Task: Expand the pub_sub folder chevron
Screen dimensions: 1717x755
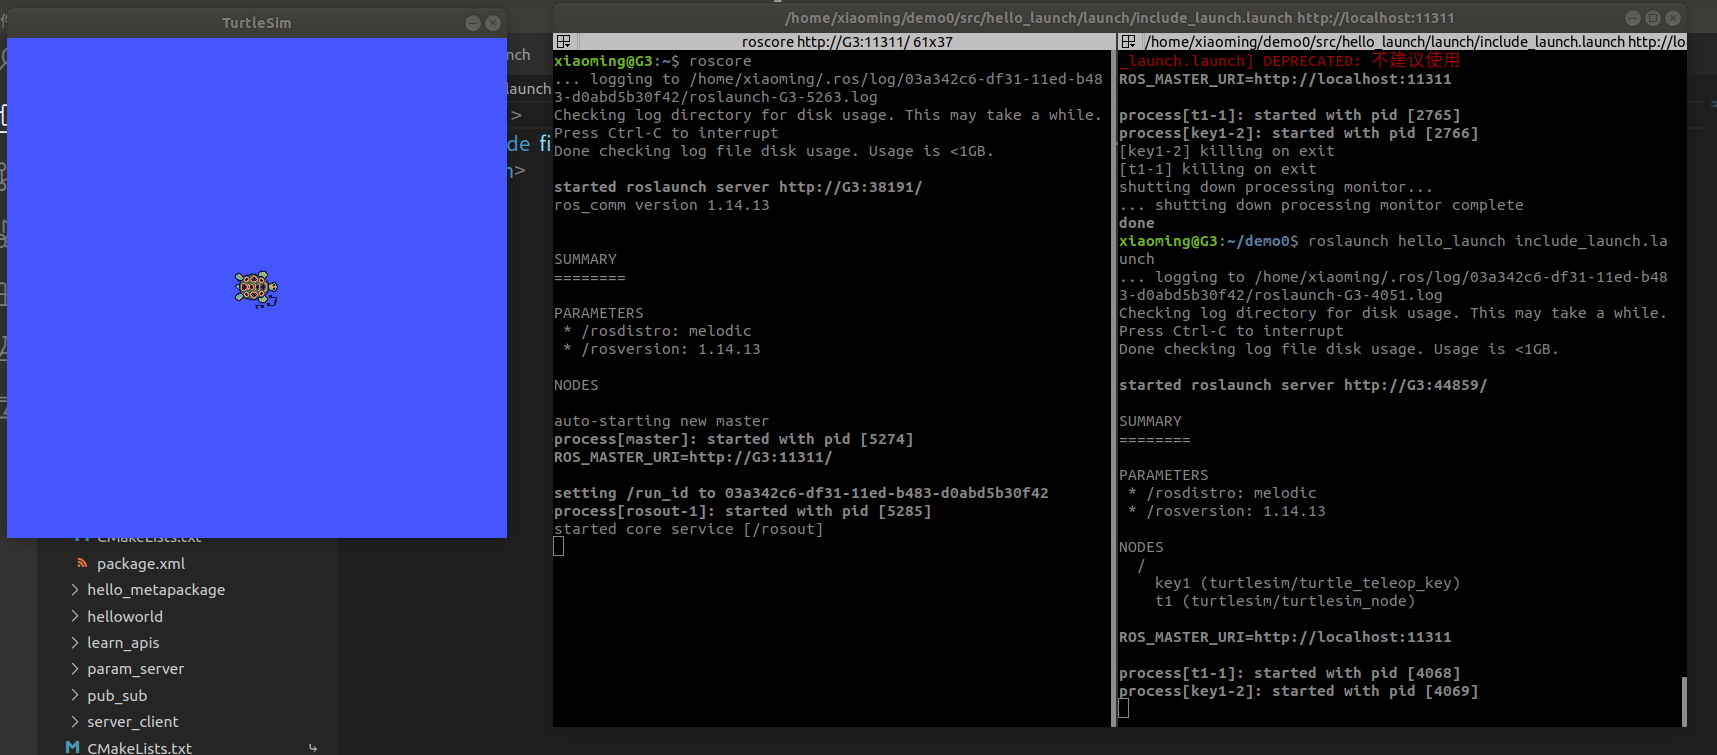Action: click(75, 695)
